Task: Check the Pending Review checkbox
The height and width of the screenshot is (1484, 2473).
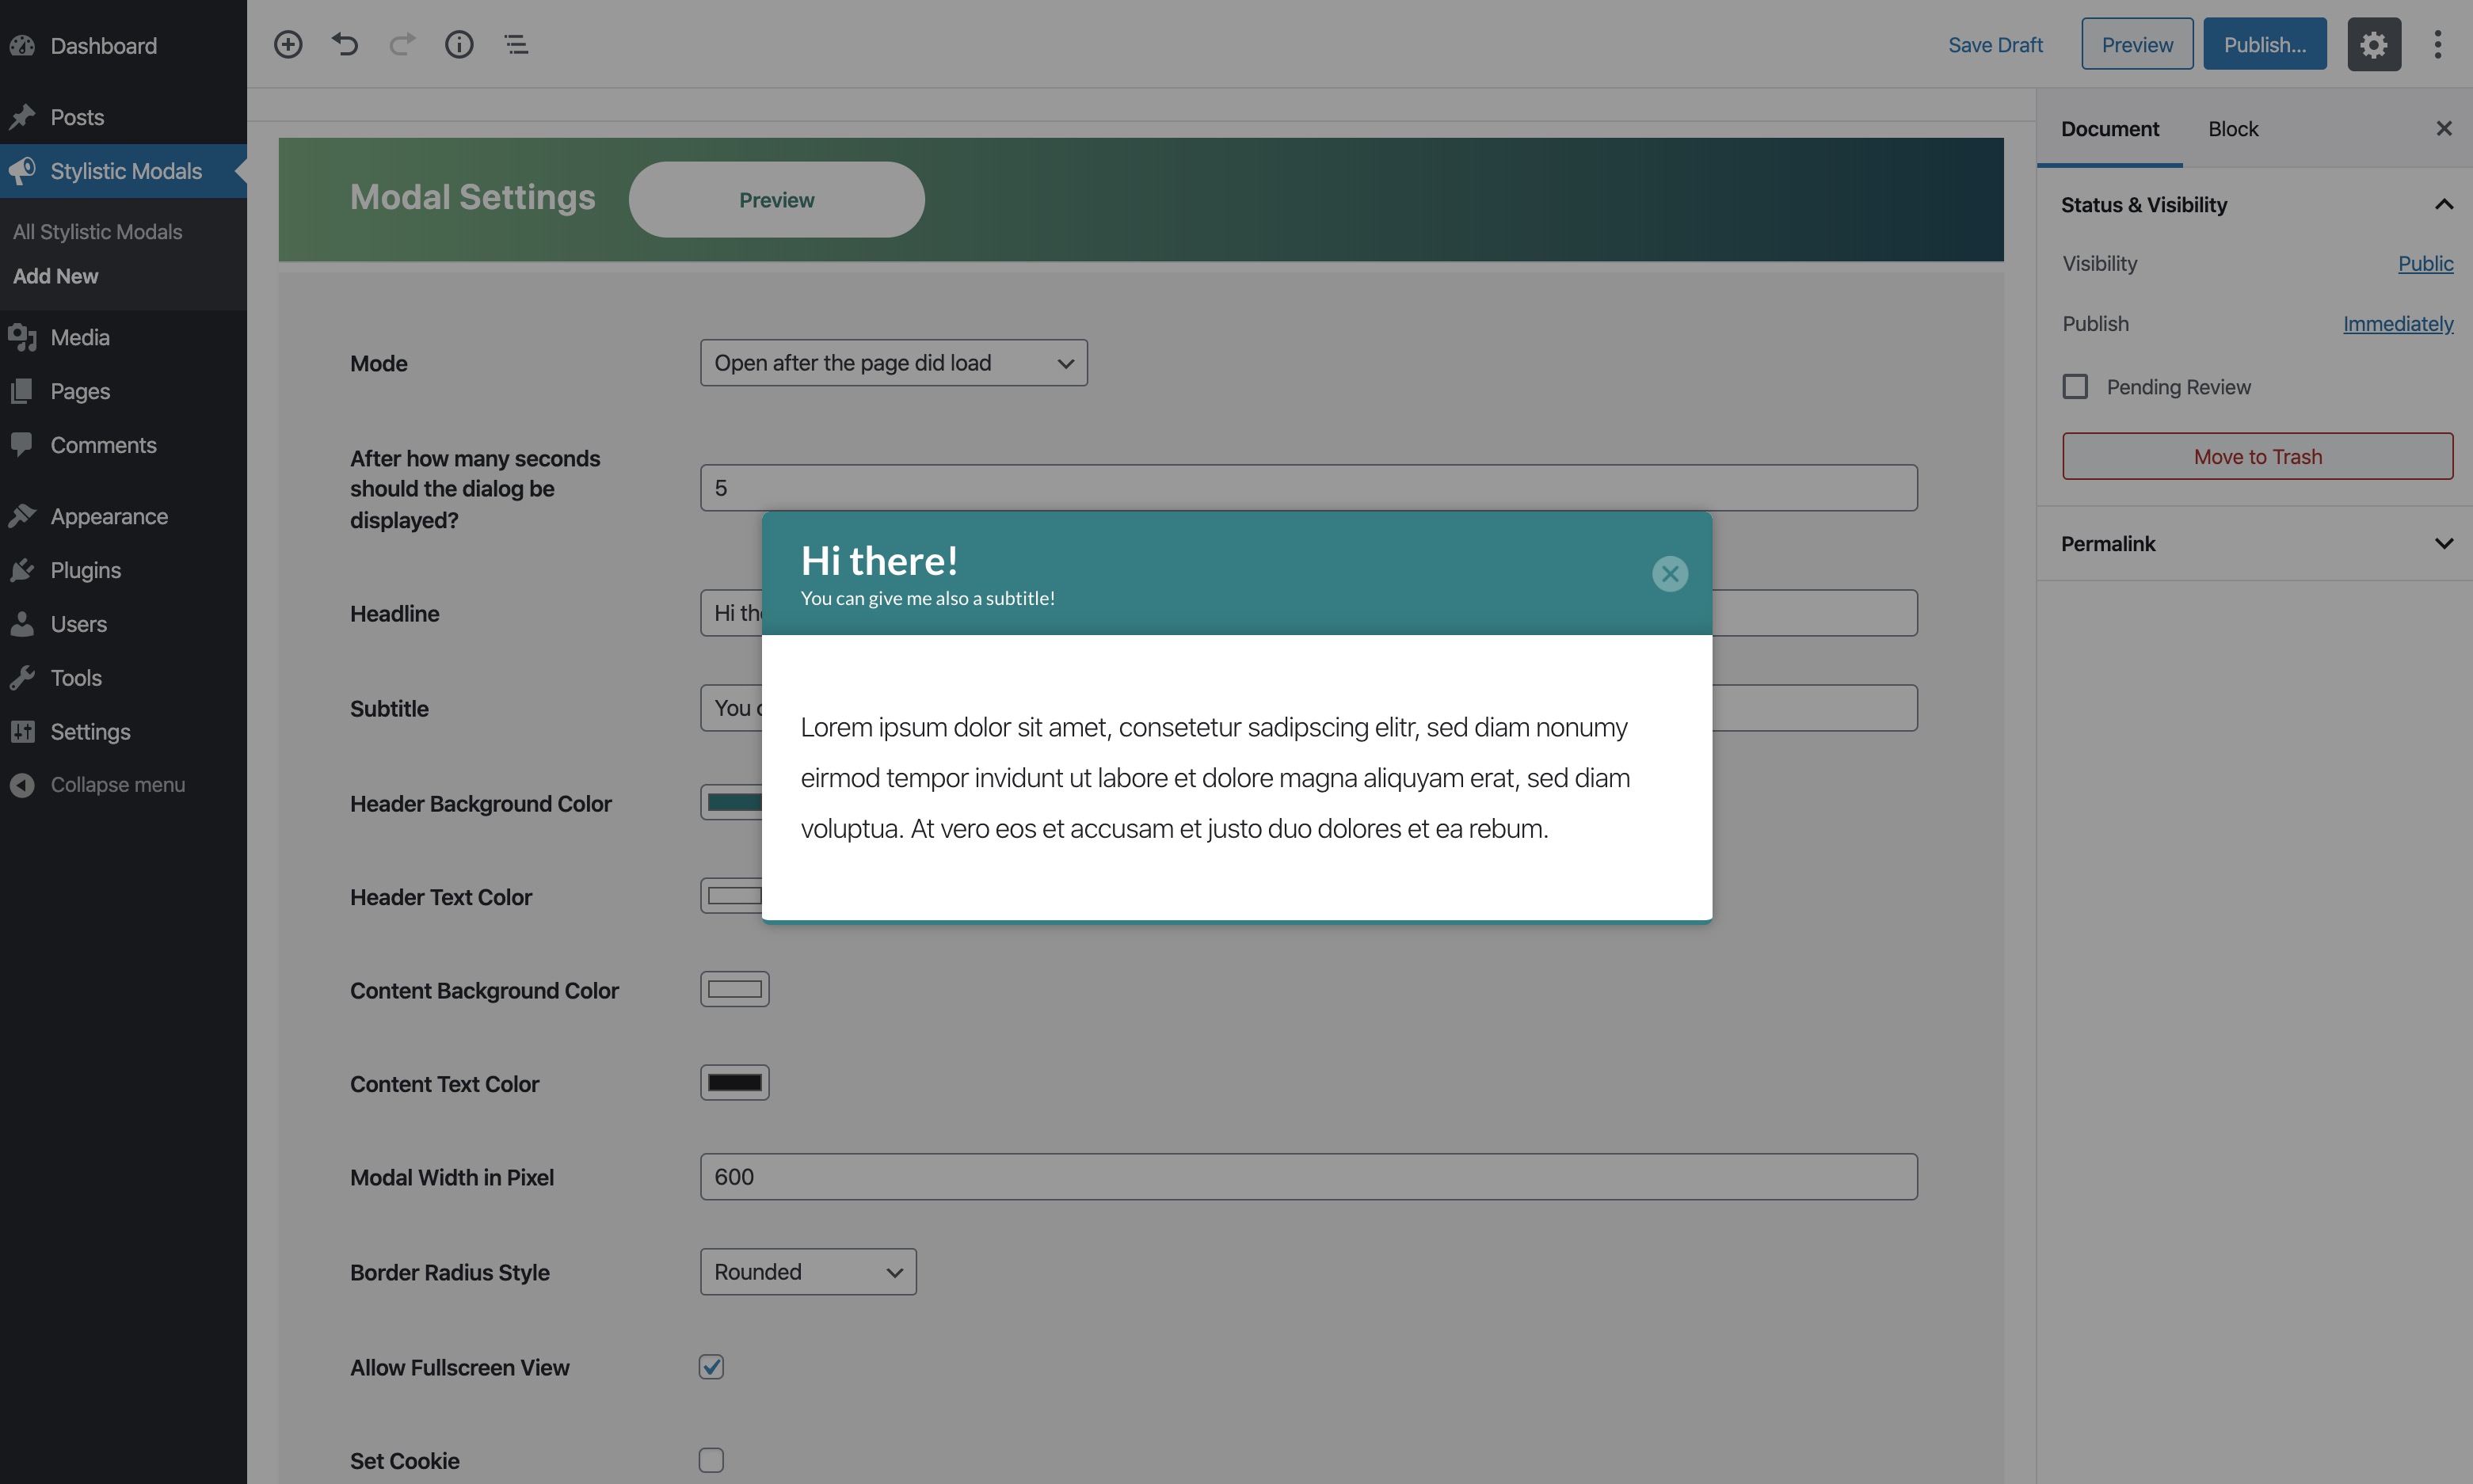Action: [2075, 387]
